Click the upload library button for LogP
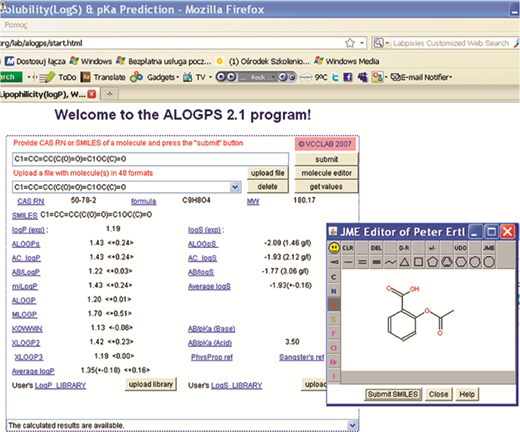The image size is (520, 432). [151, 384]
